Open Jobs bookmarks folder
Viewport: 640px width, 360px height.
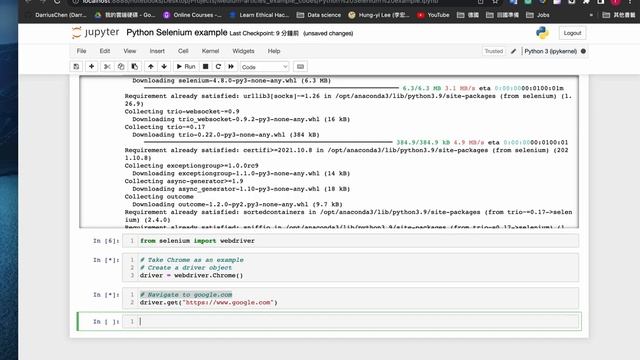point(538,15)
